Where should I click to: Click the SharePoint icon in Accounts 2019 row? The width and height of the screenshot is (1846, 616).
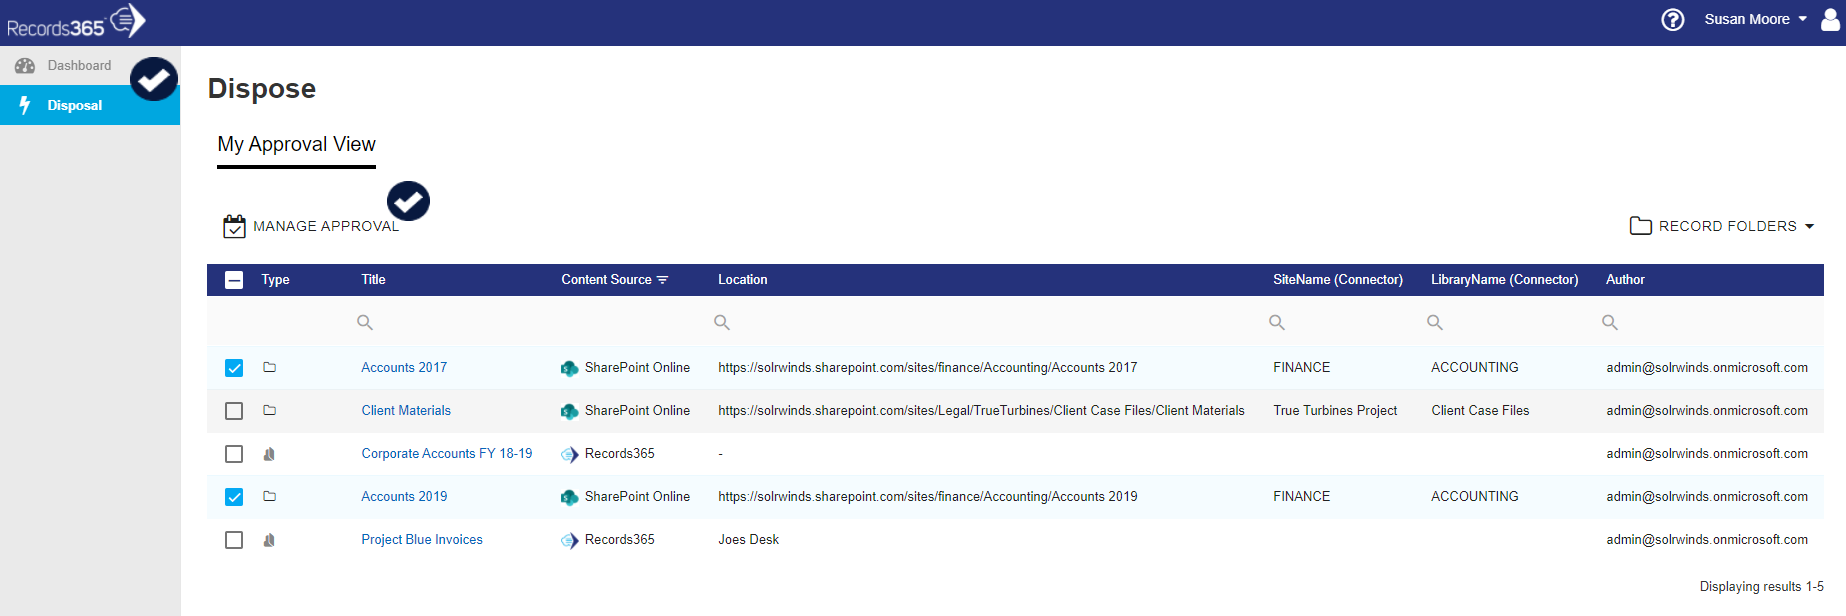(569, 497)
